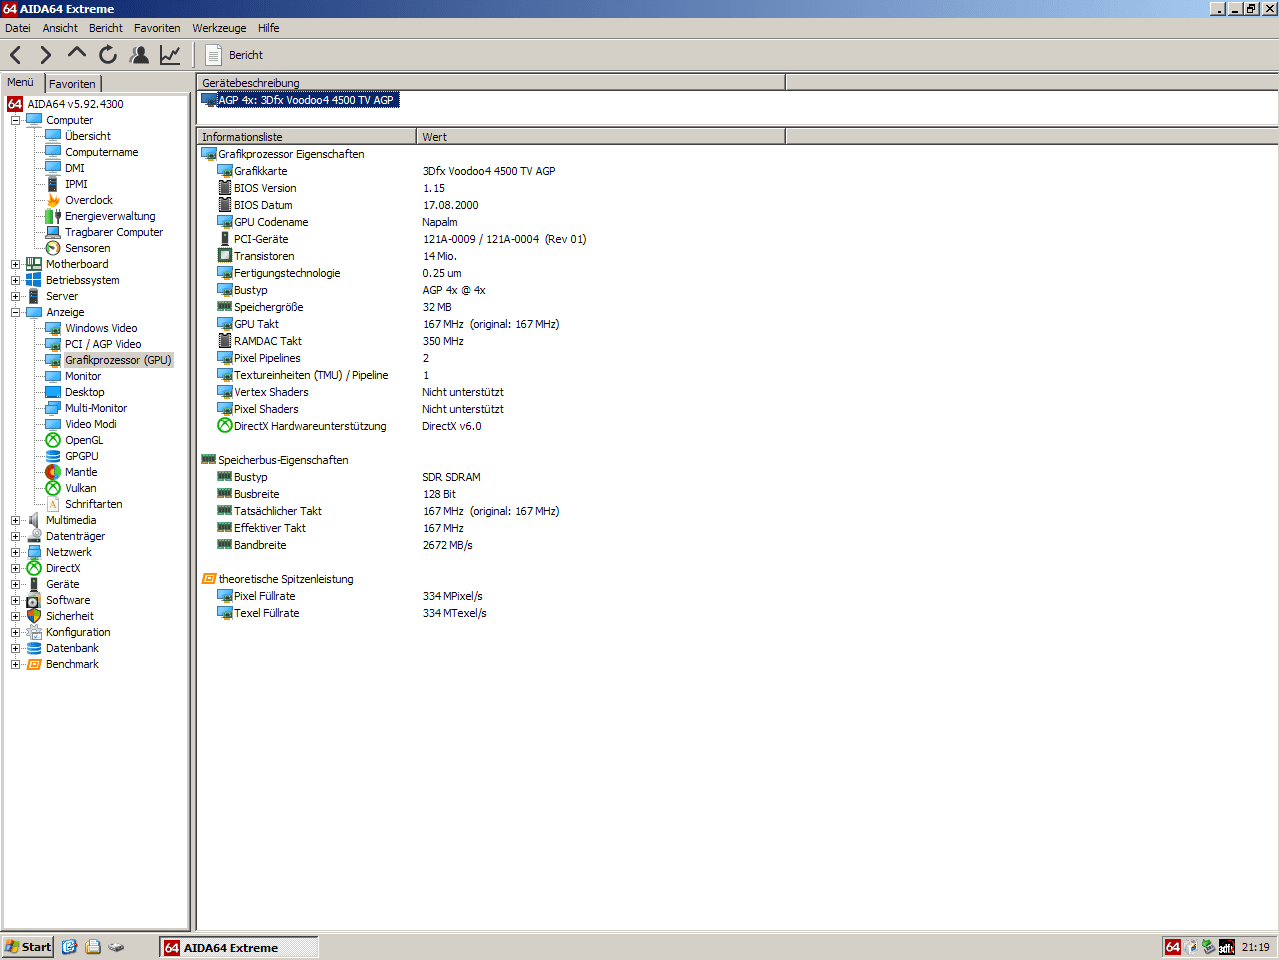
Task: Click the Back navigation arrow
Action: 16,55
